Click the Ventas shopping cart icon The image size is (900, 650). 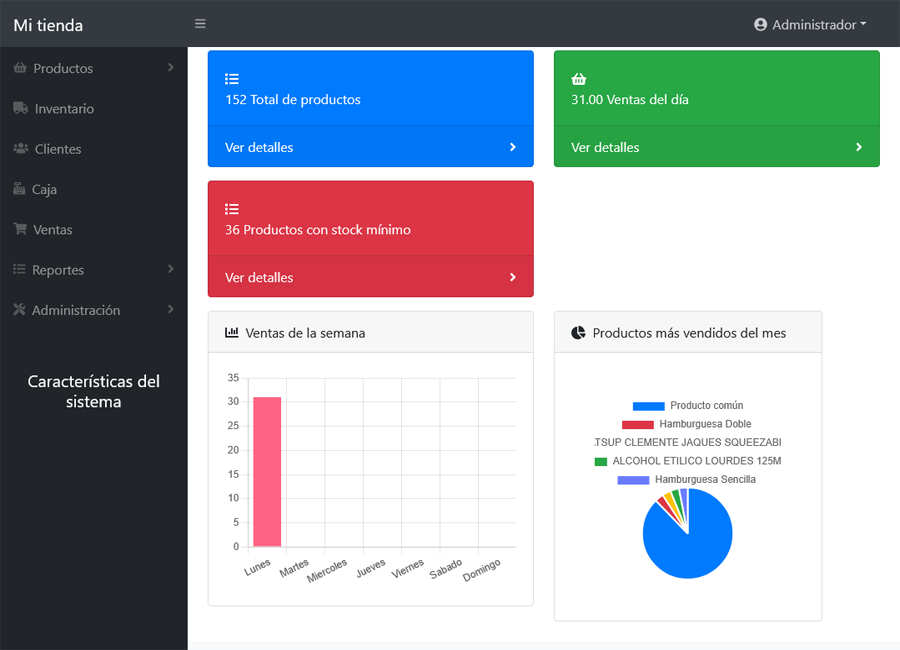[20, 229]
